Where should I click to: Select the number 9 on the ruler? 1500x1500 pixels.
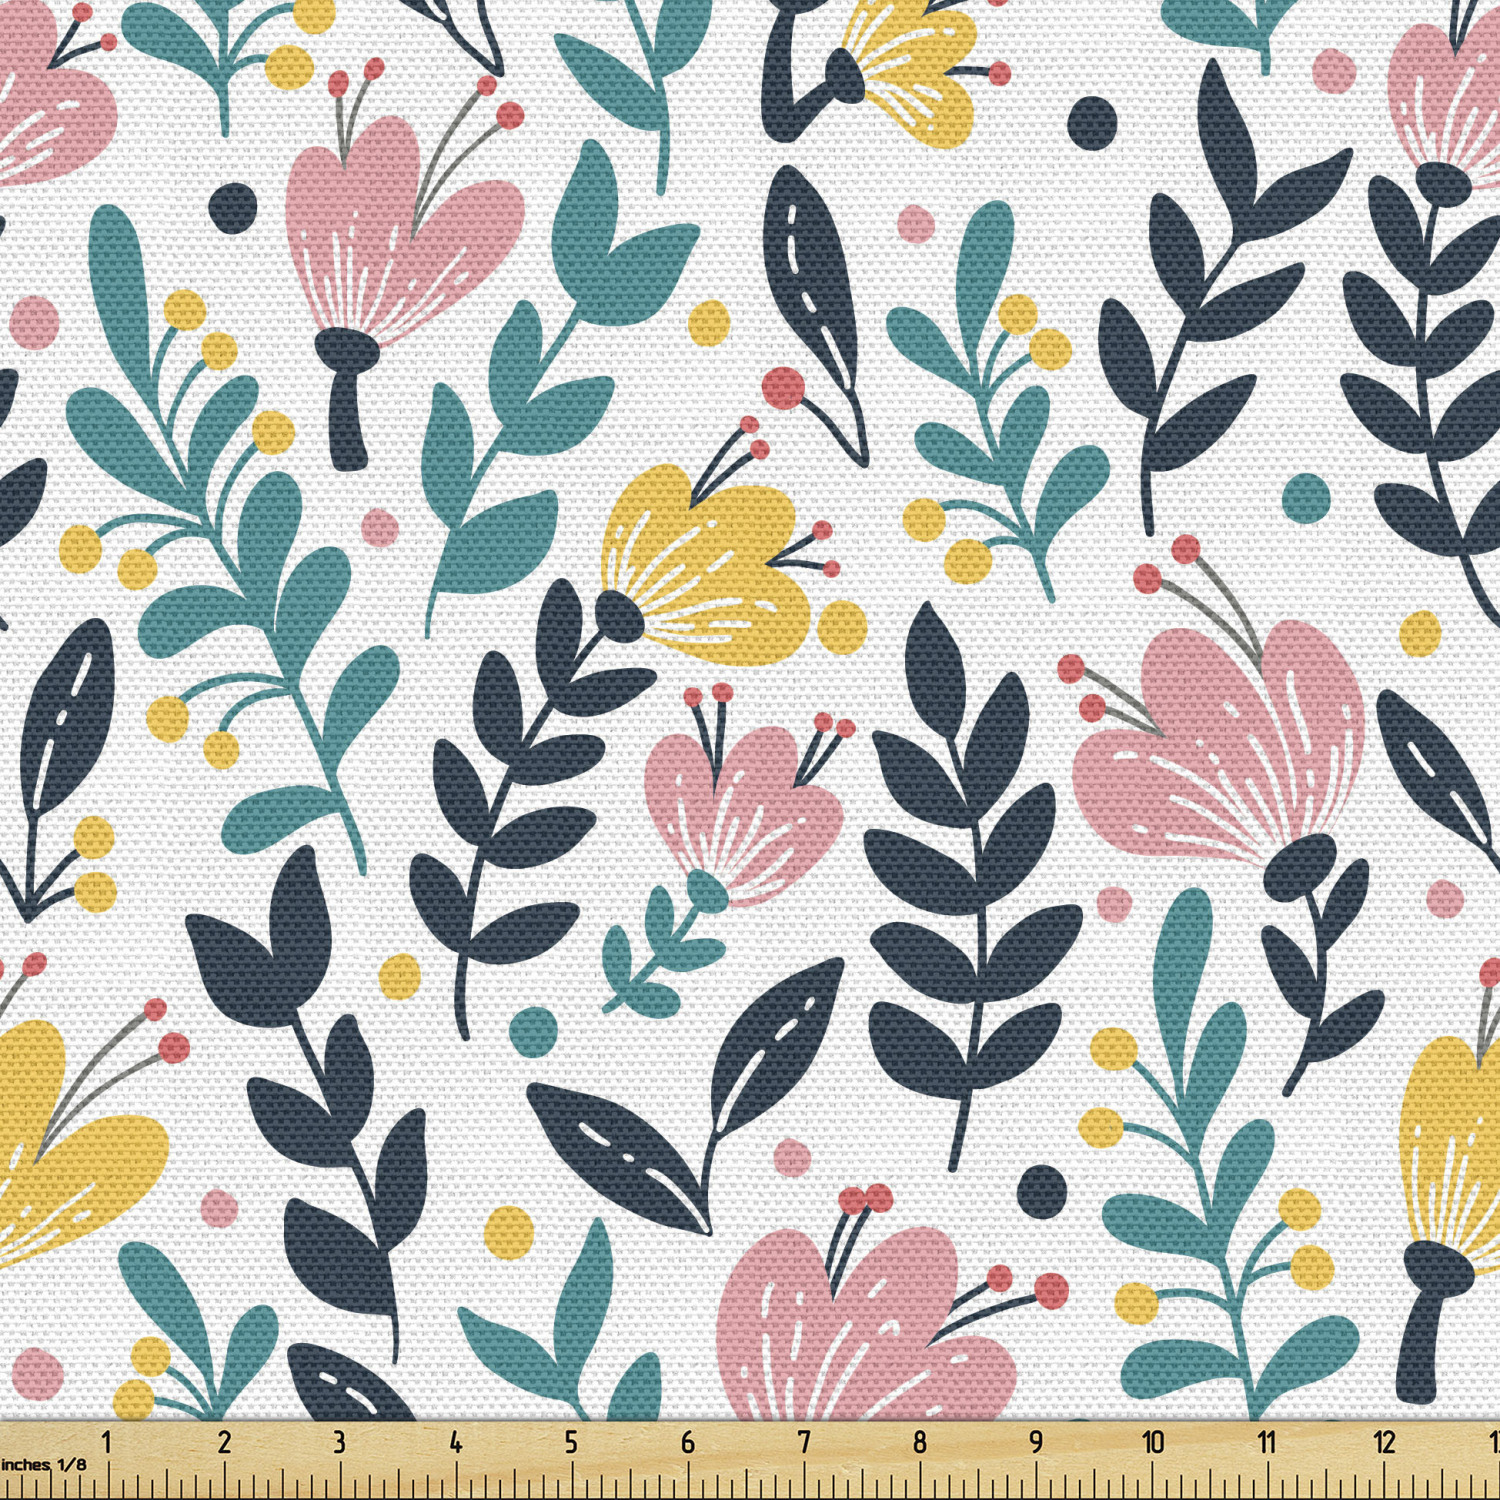click(1036, 1442)
